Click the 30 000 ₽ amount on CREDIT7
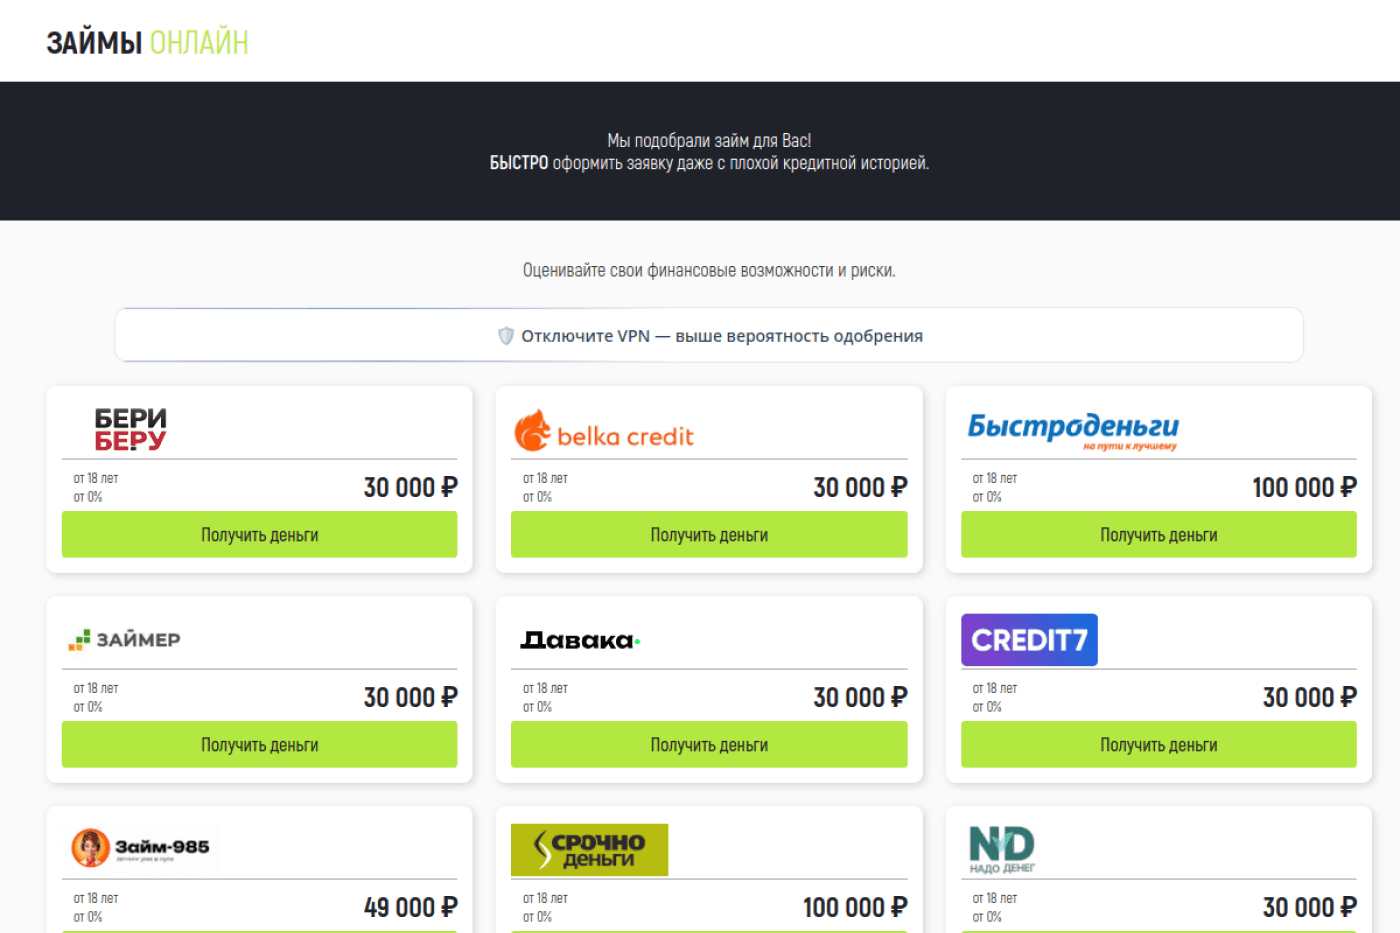 click(x=1309, y=697)
